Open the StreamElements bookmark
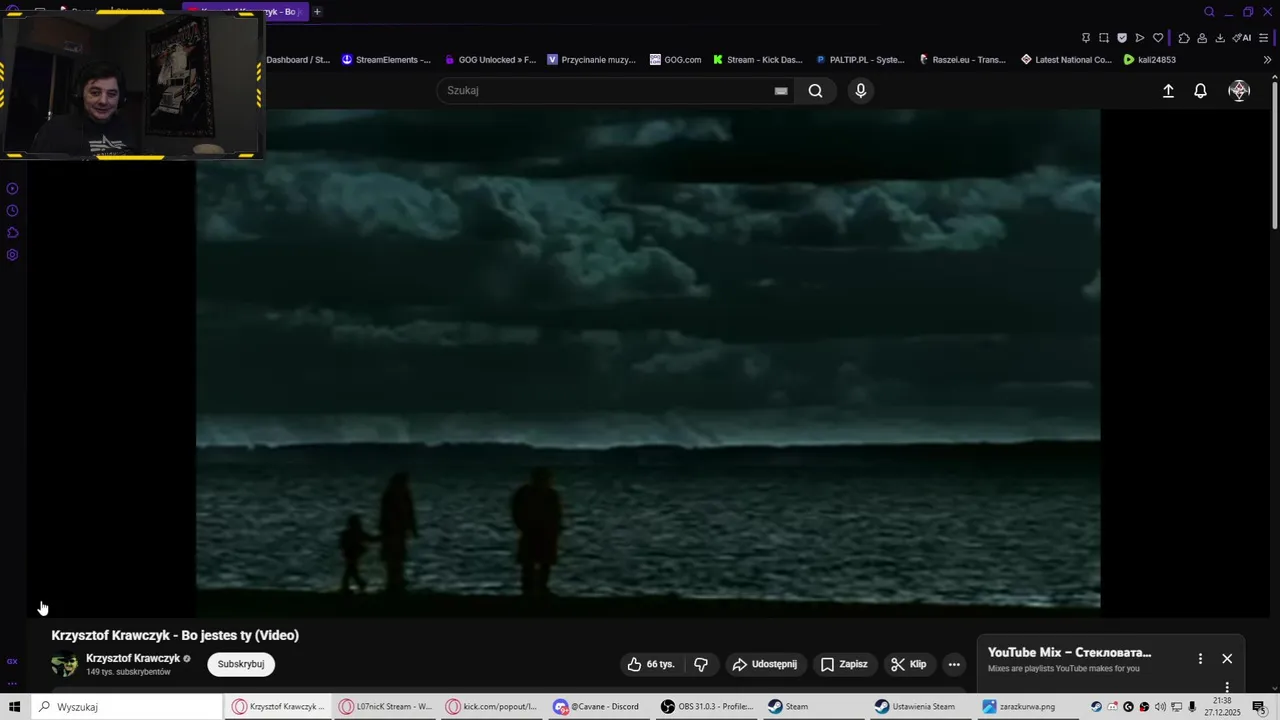 pyautogui.click(x=386, y=60)
